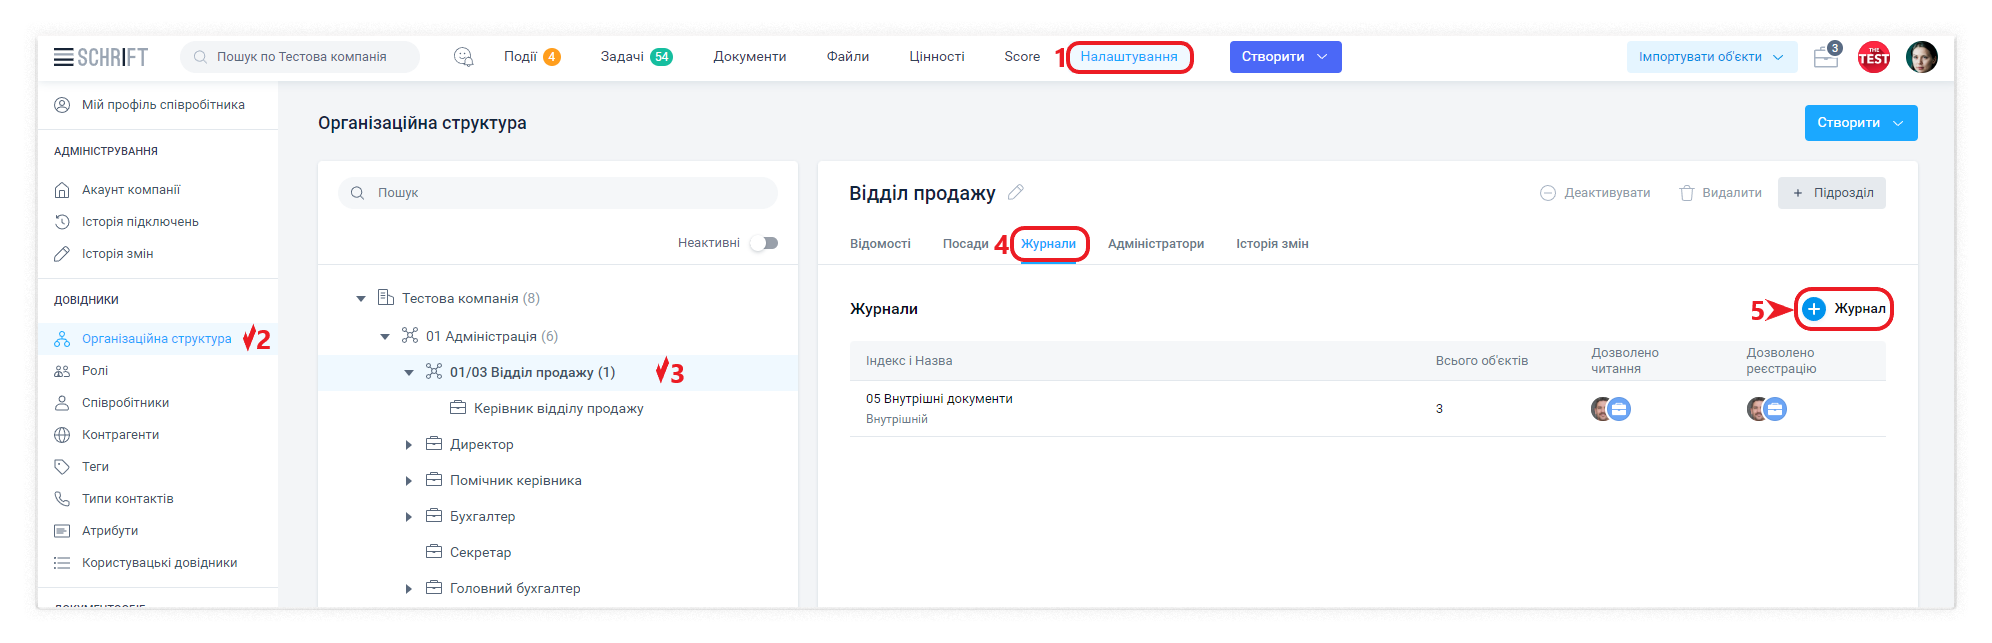
Task: Click the Деактивувати button
Action: tap(1595, 193)
